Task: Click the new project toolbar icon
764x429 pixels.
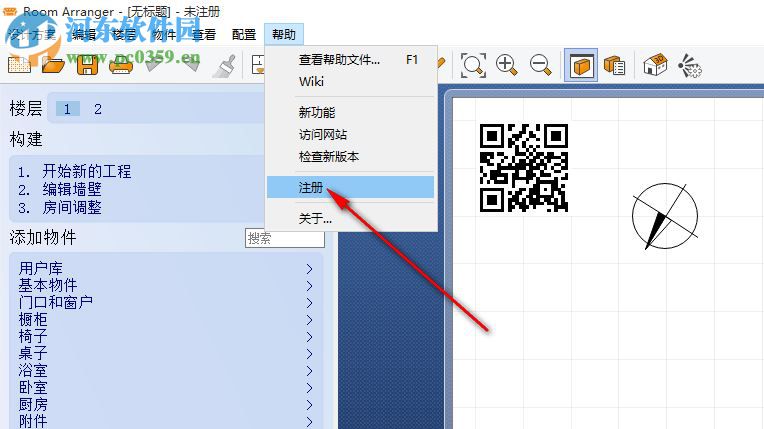Action: click(x=19, y=65)
